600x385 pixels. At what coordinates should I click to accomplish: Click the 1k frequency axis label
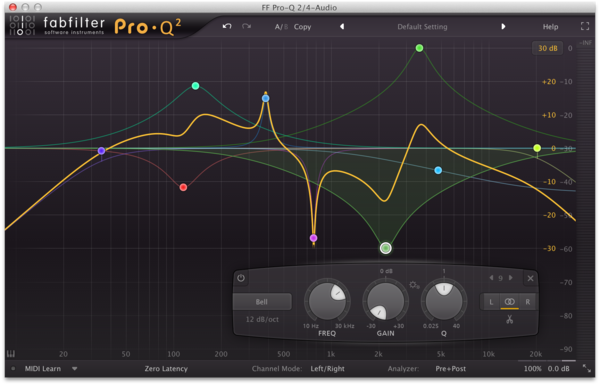[x=331, y=354]
